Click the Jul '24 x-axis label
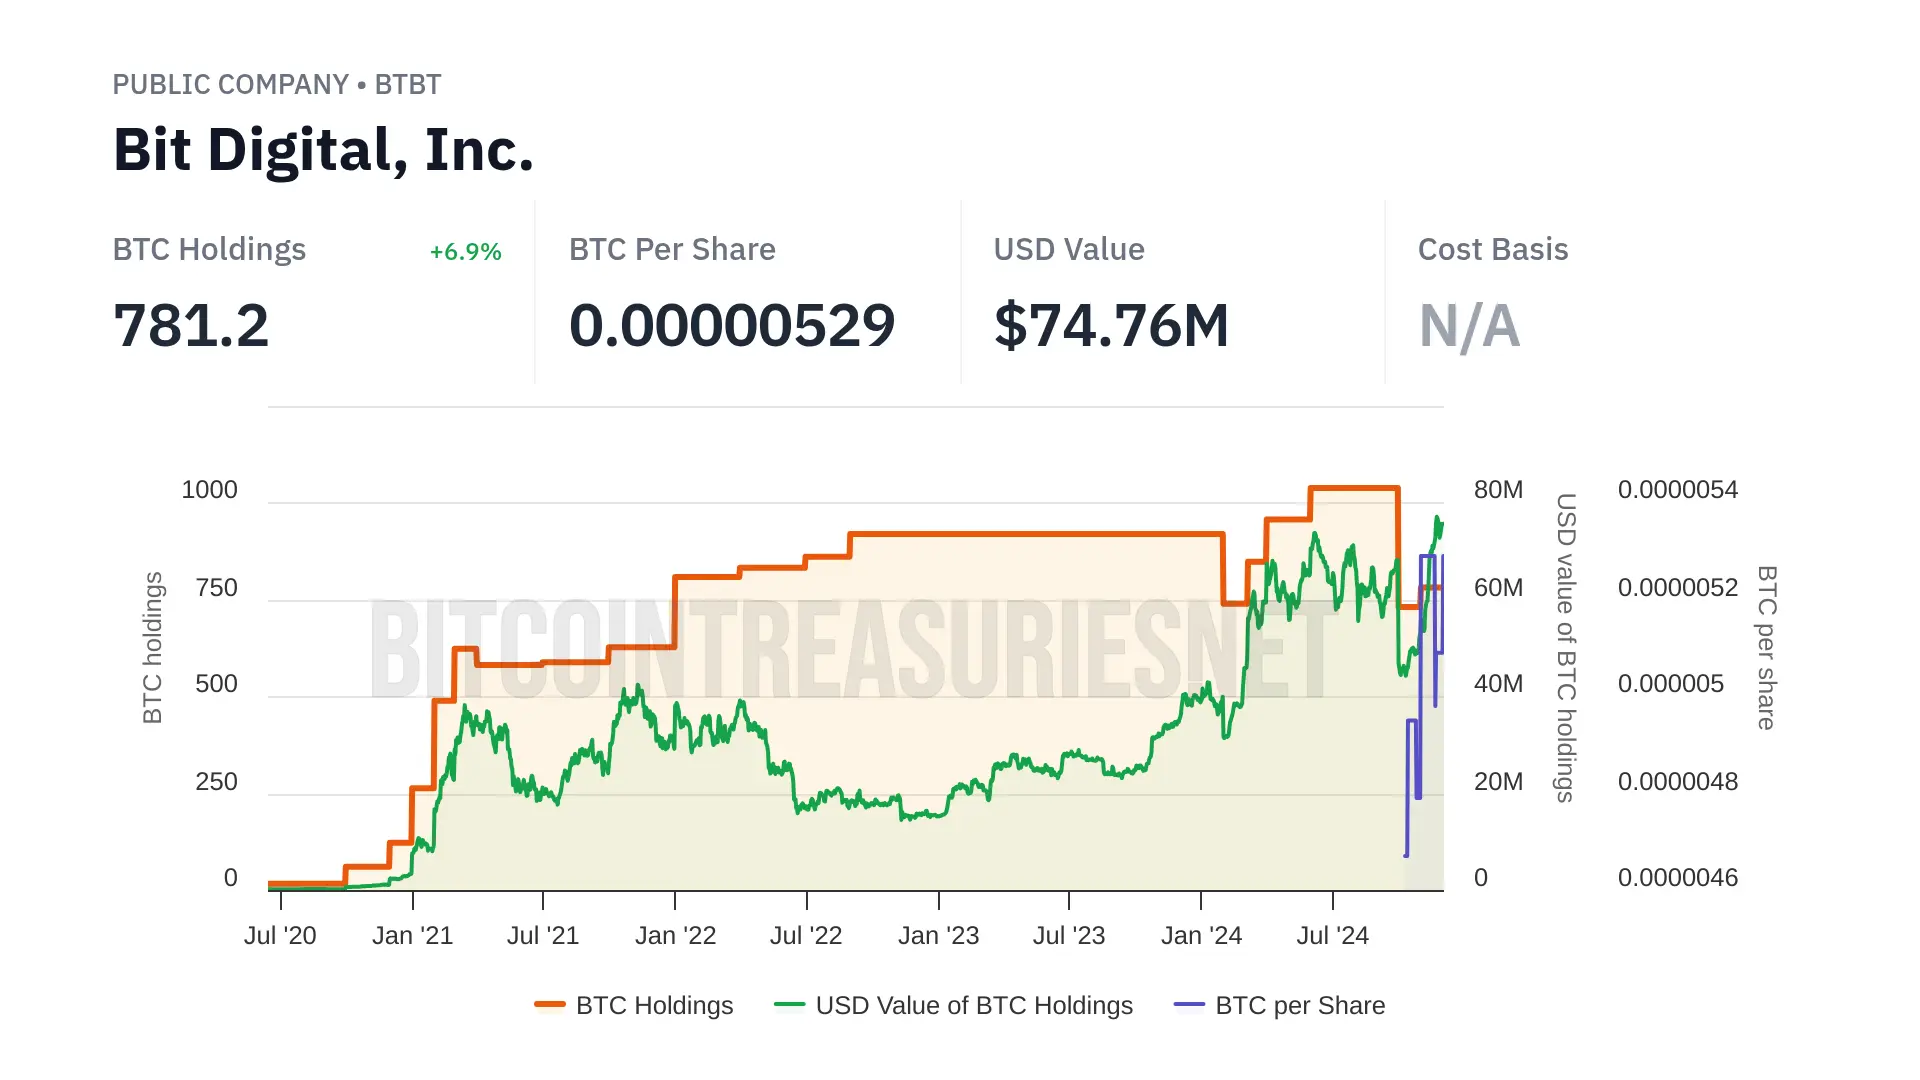 pos(1332,936)
